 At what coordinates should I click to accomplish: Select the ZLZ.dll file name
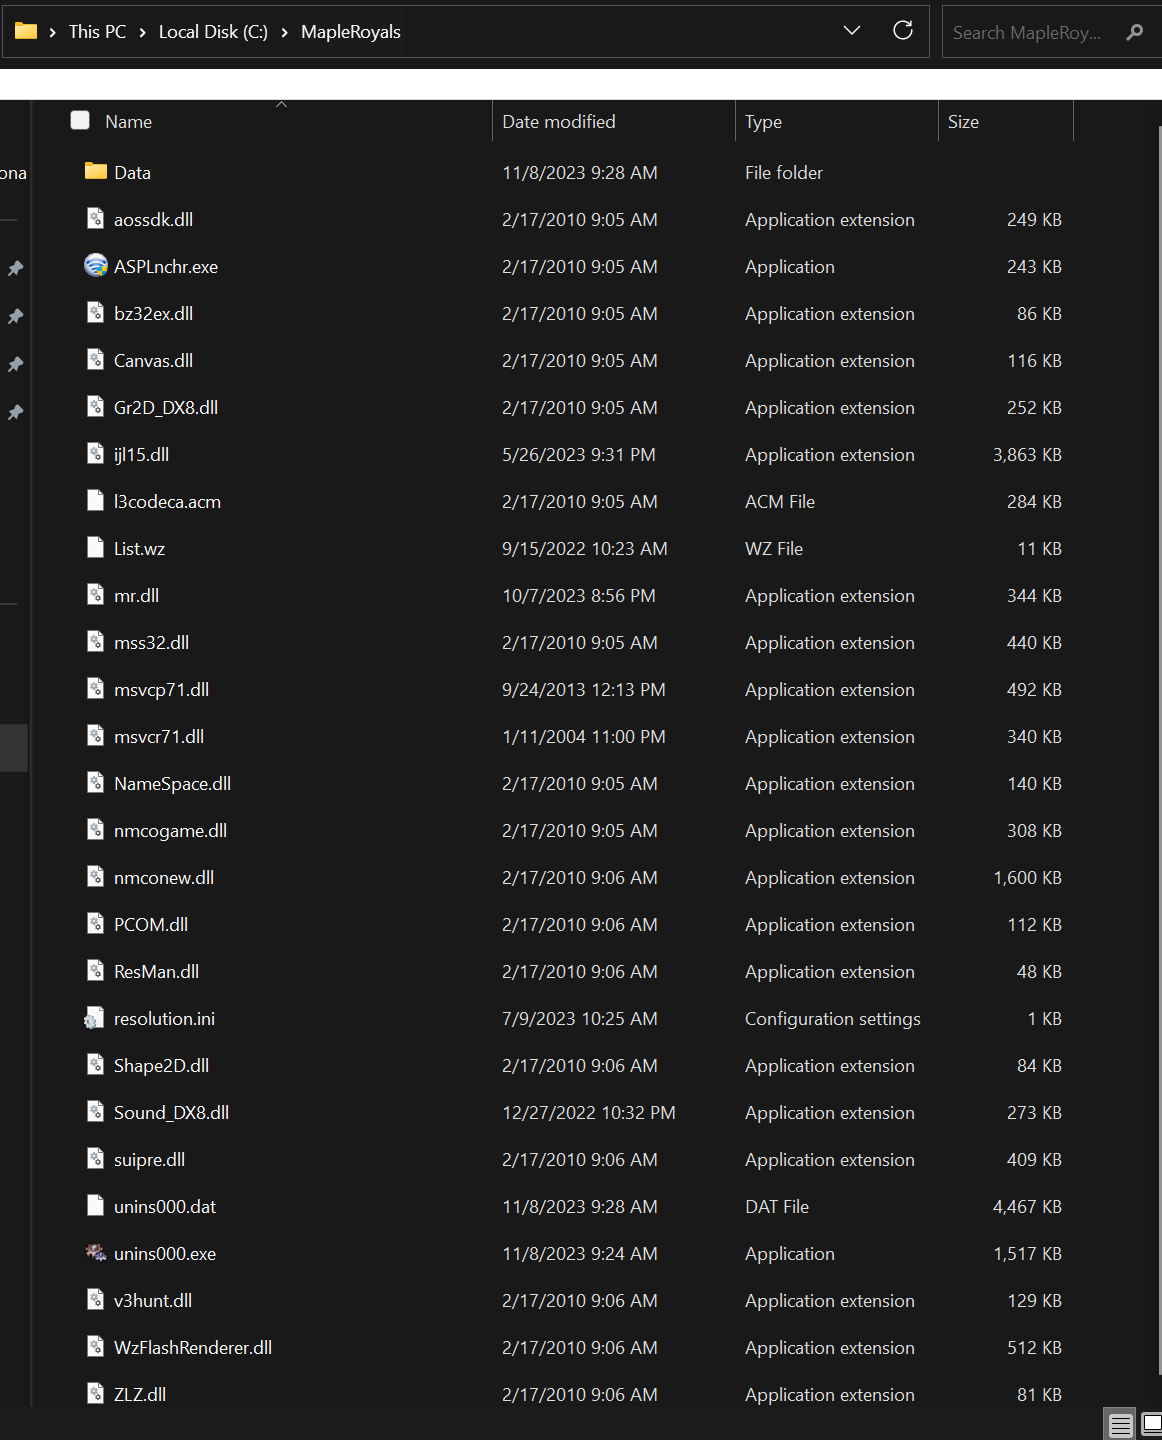pos(140,1395)
